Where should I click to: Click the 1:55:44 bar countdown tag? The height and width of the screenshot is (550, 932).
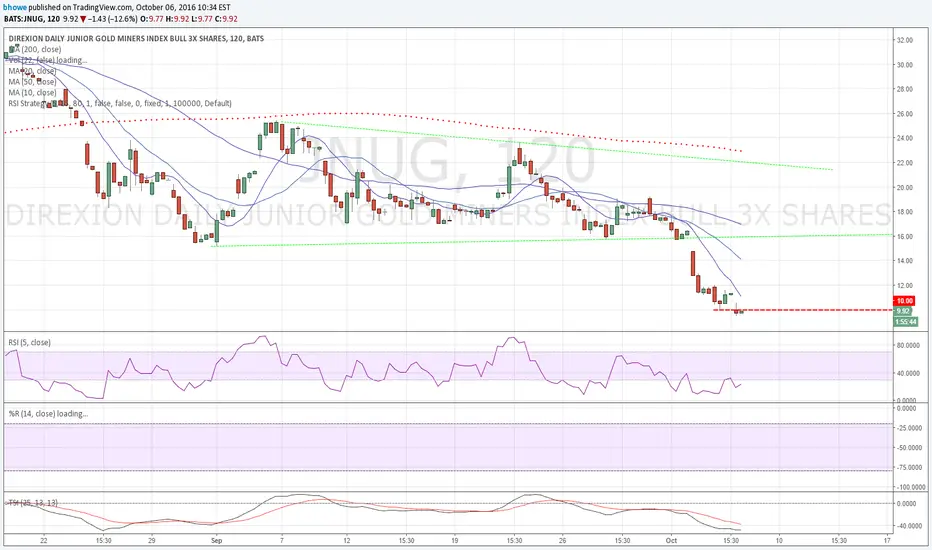click(906, 322)
